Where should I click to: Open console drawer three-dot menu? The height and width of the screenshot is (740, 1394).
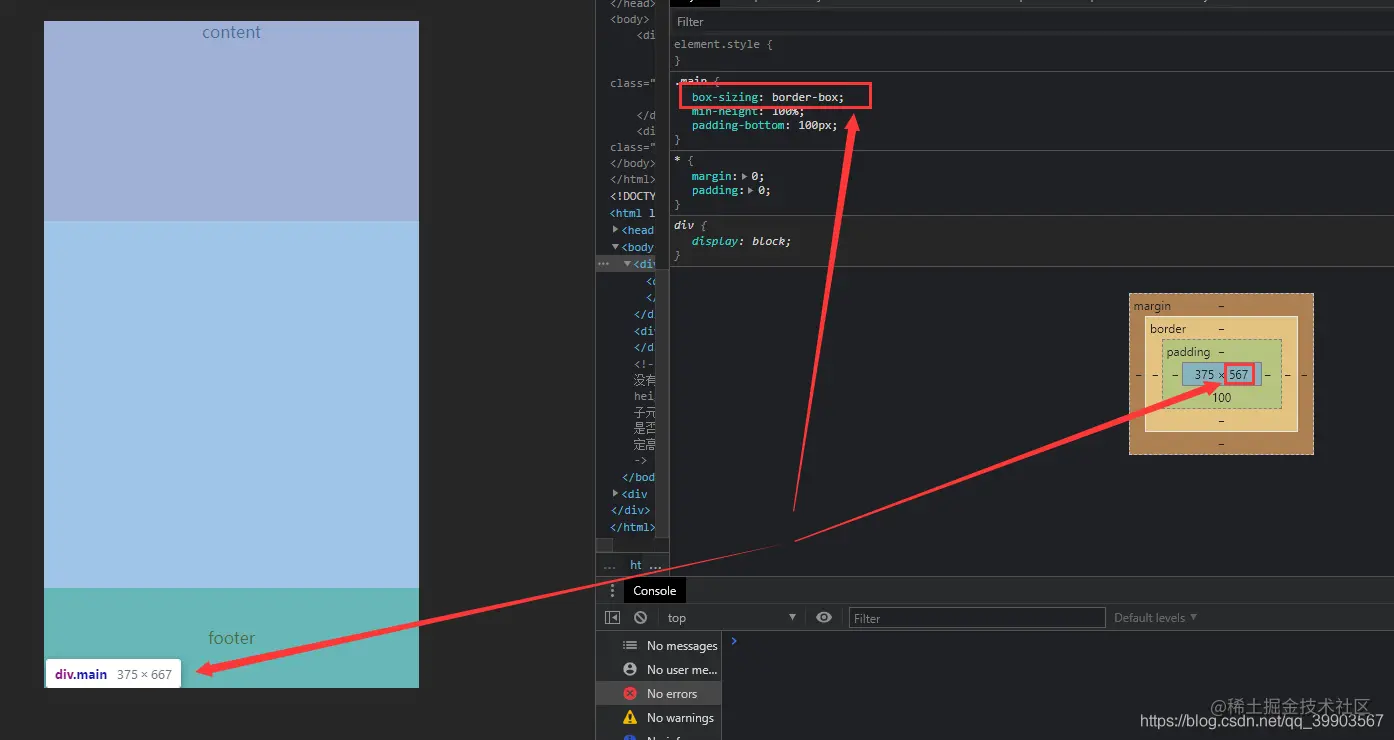click(x=612, y=591)
